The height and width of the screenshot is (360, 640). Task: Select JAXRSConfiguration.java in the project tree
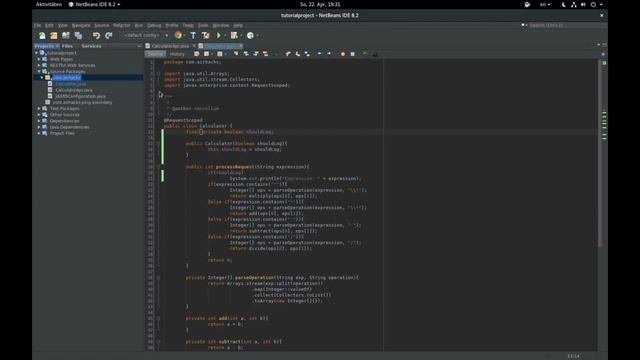tap(80, 96)
